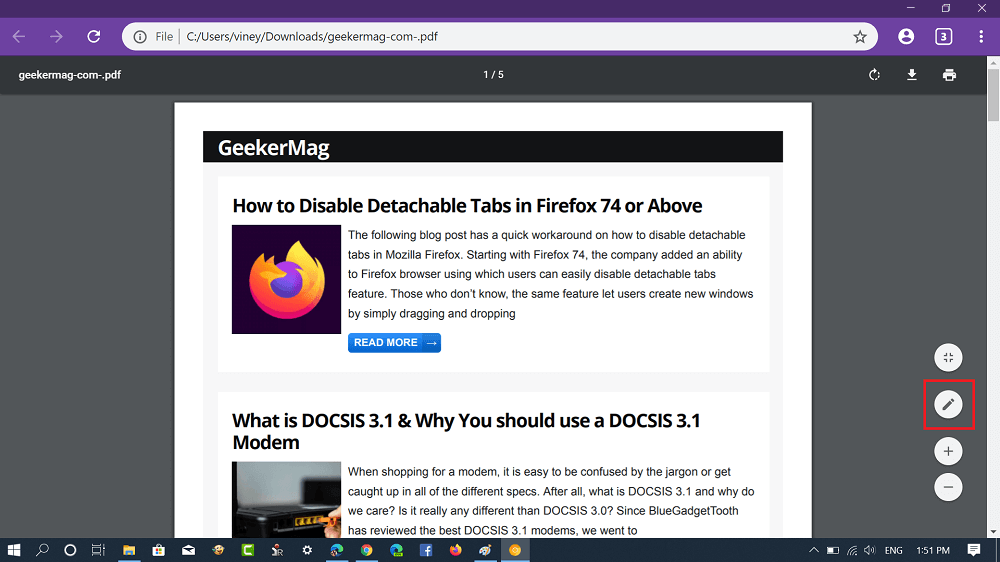The image size is (1000, 562).
Task: Open the Windows Start menu
Action: pos(13,550)
